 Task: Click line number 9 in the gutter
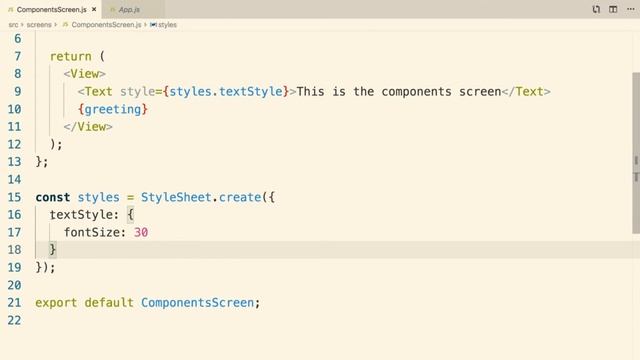(17, 91)
